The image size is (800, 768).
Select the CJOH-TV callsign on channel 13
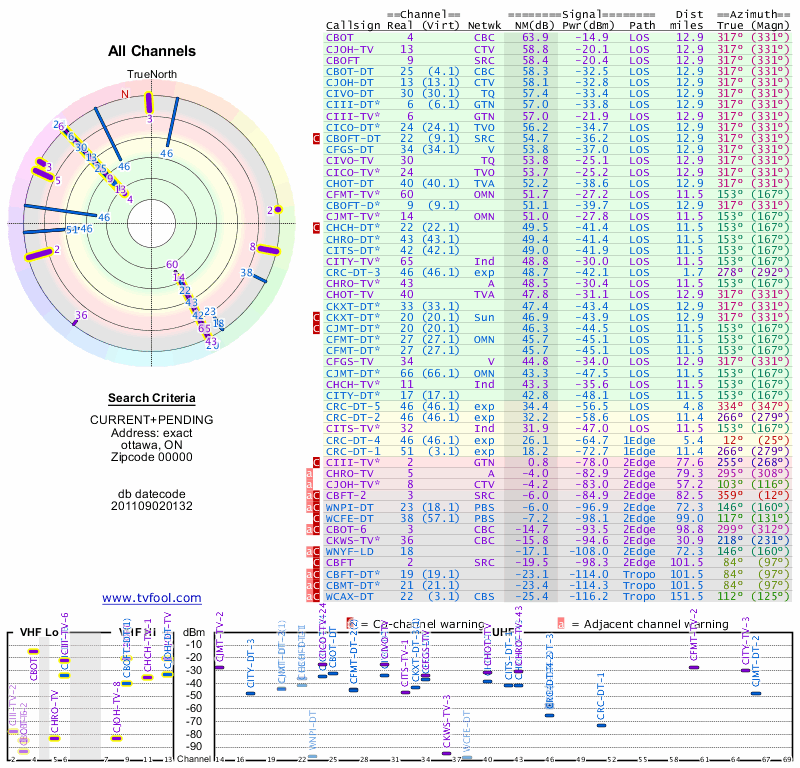pos(350,49)
